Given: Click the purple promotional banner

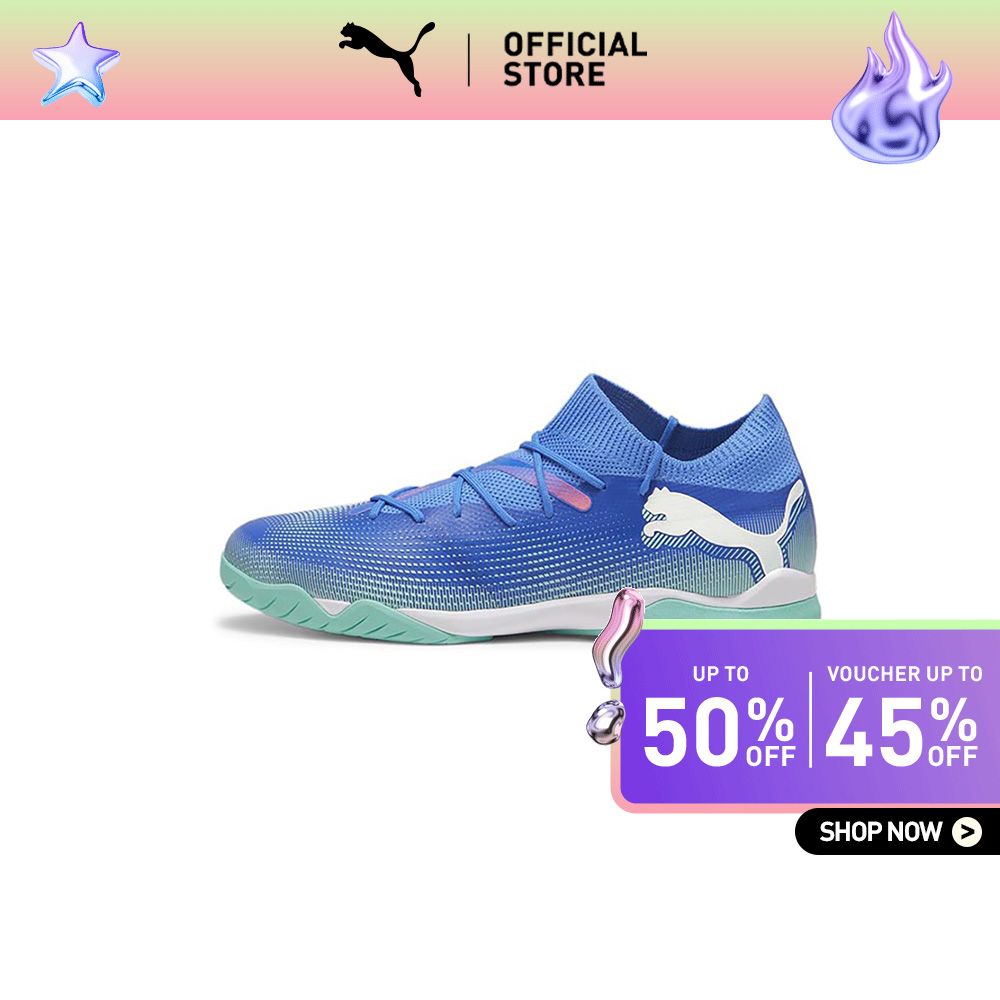Looking at the screenshot, I should tap(807, 717).
